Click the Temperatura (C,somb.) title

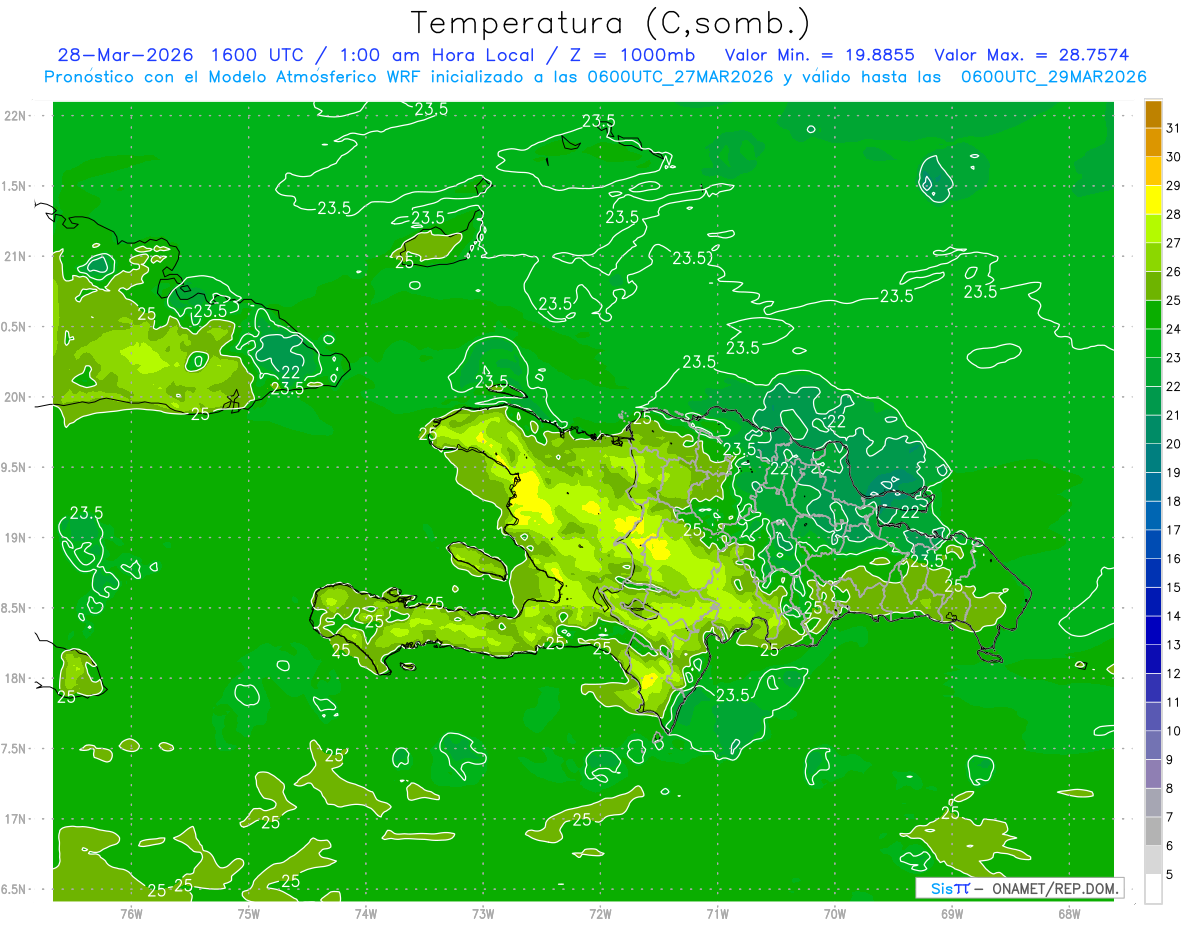pyautogui.click(x=611, y=22)
